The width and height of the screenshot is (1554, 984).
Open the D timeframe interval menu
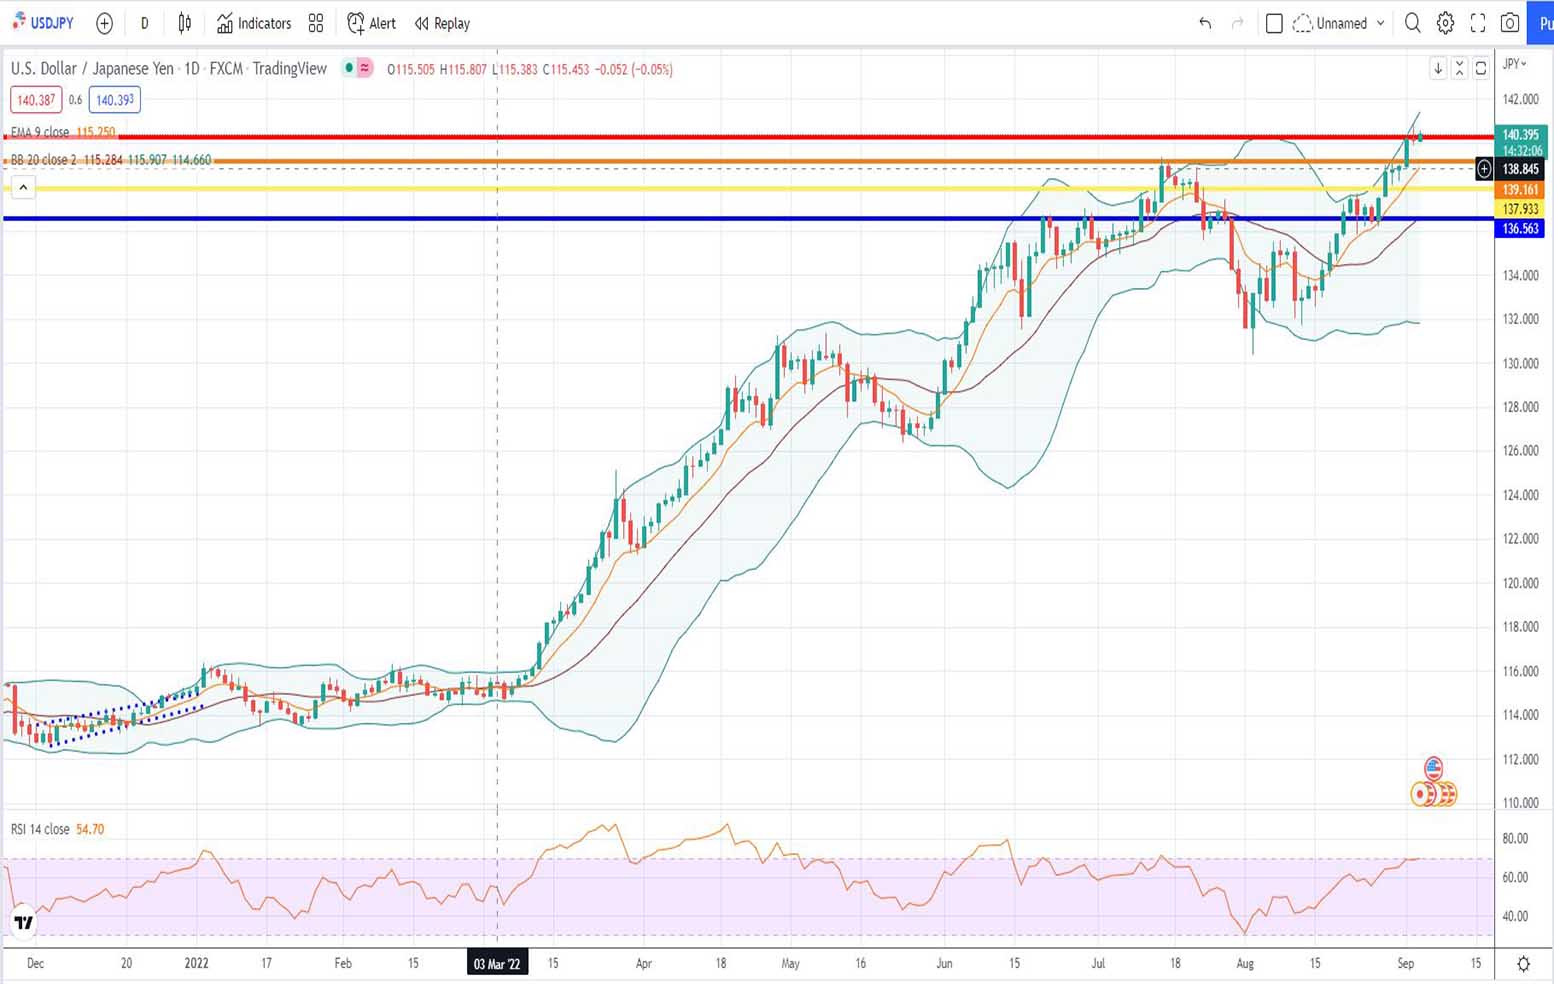click(144, 23)
